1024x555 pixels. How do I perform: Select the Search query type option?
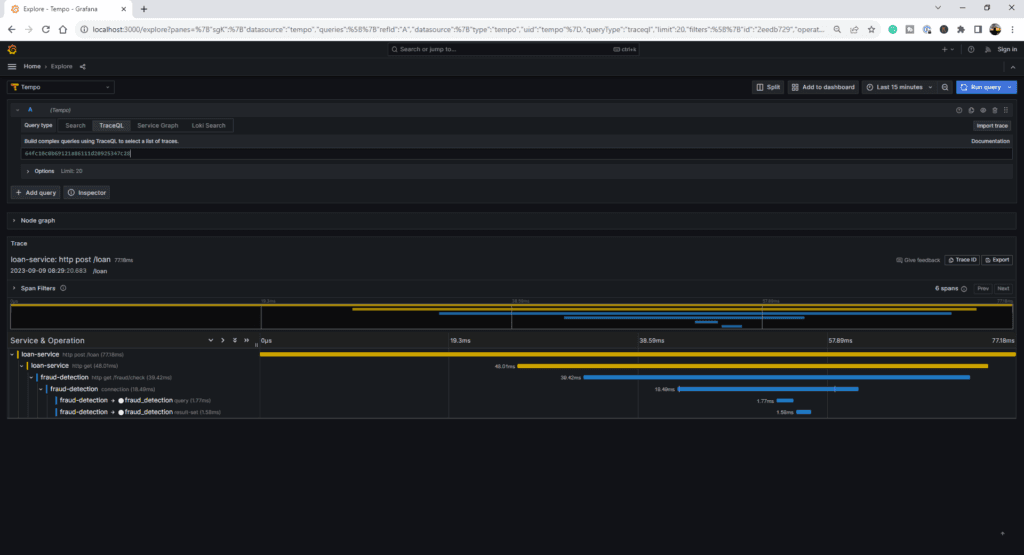pyautogui.click(x=75, y=126)
